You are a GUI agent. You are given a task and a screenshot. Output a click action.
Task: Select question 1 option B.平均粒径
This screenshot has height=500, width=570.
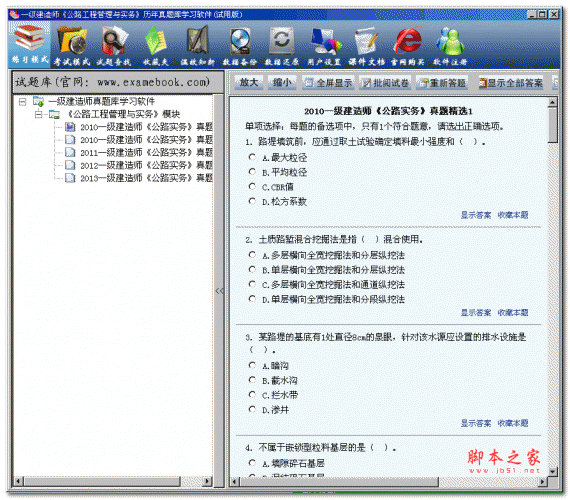252,172
